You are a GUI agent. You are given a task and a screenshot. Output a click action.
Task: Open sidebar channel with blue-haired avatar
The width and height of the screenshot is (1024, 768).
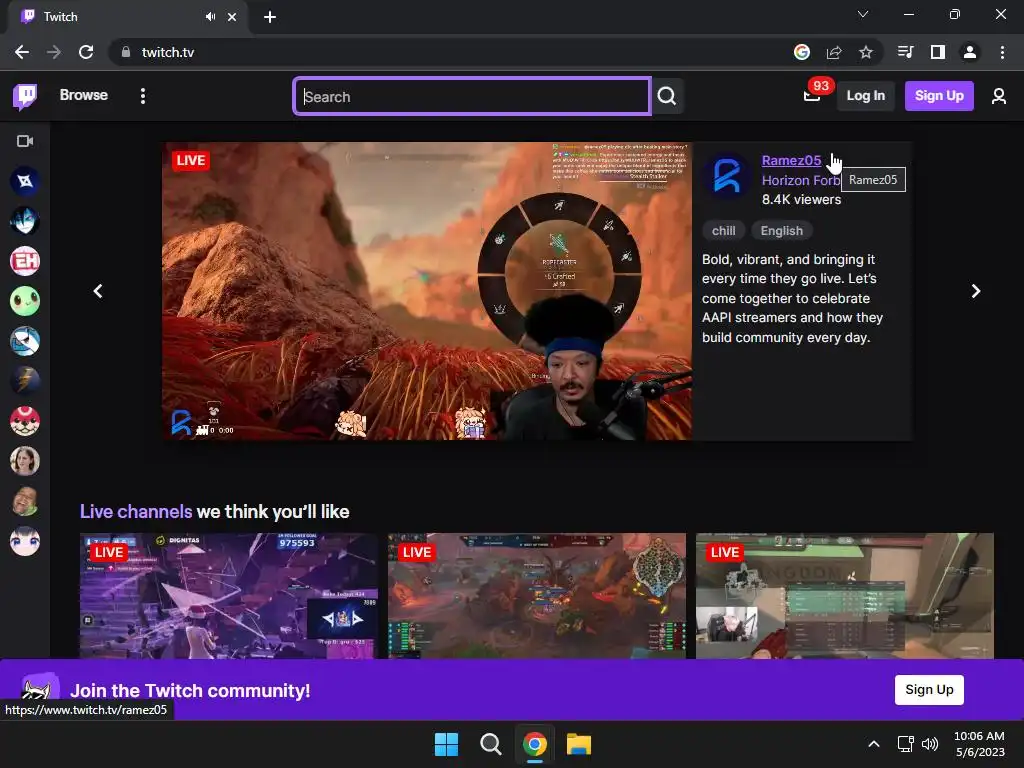click(x=25, y=221)
